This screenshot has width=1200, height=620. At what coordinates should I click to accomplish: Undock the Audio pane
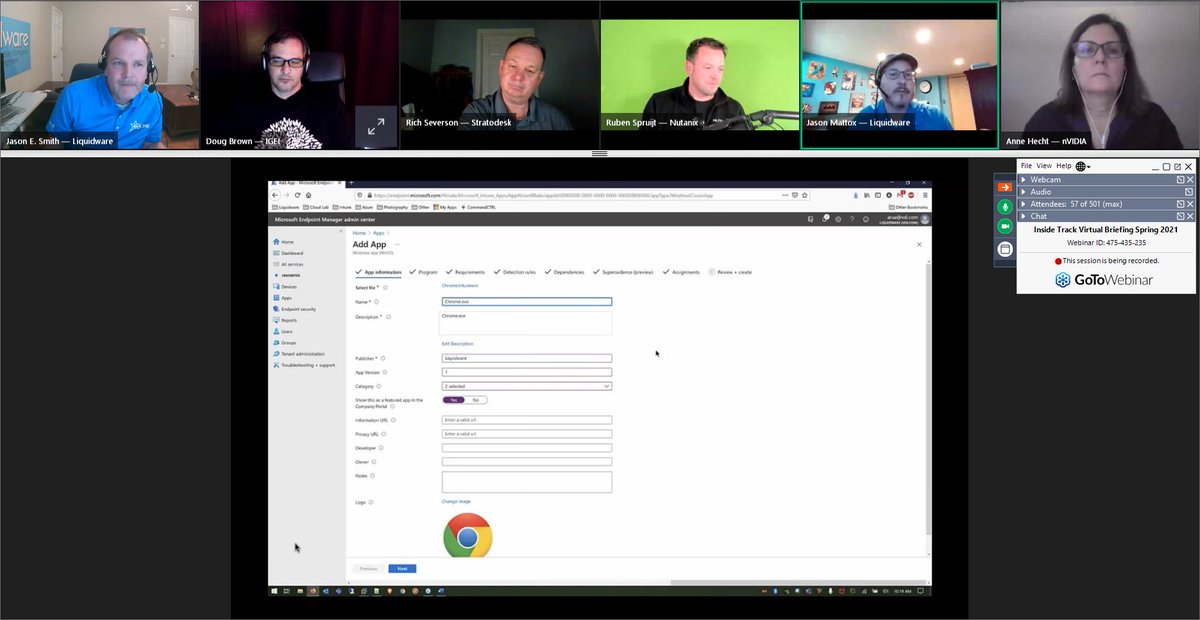[x=1189, y=192]
